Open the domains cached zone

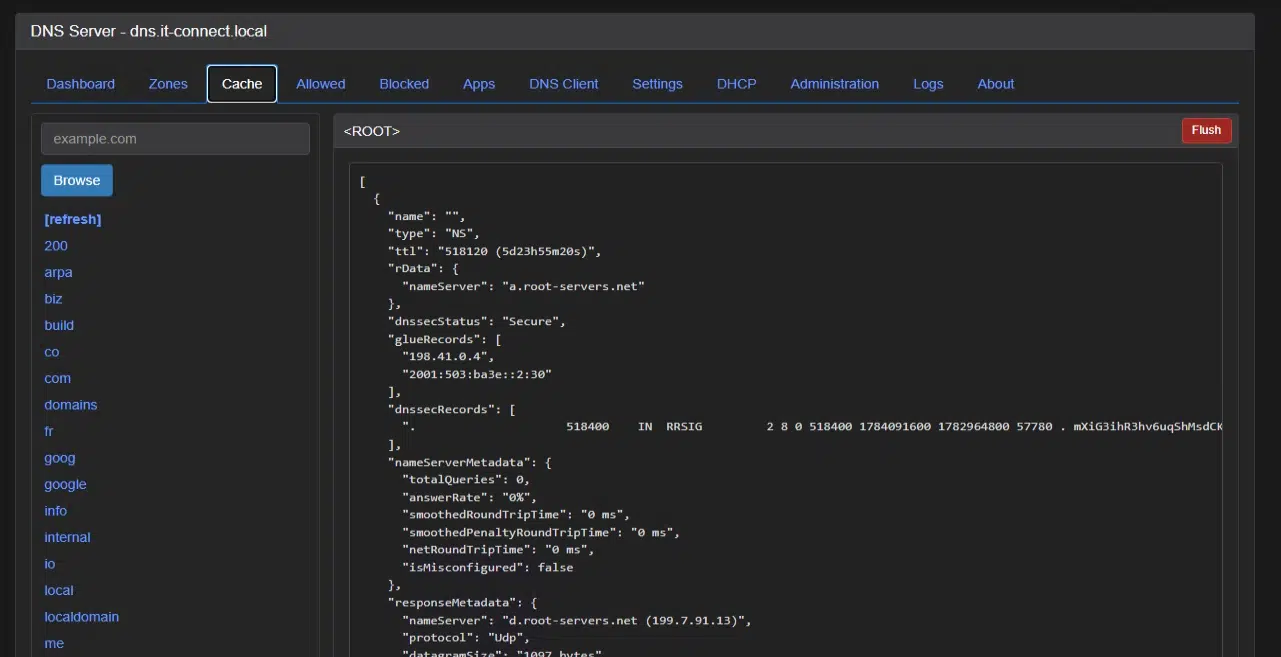coord(71,405)
